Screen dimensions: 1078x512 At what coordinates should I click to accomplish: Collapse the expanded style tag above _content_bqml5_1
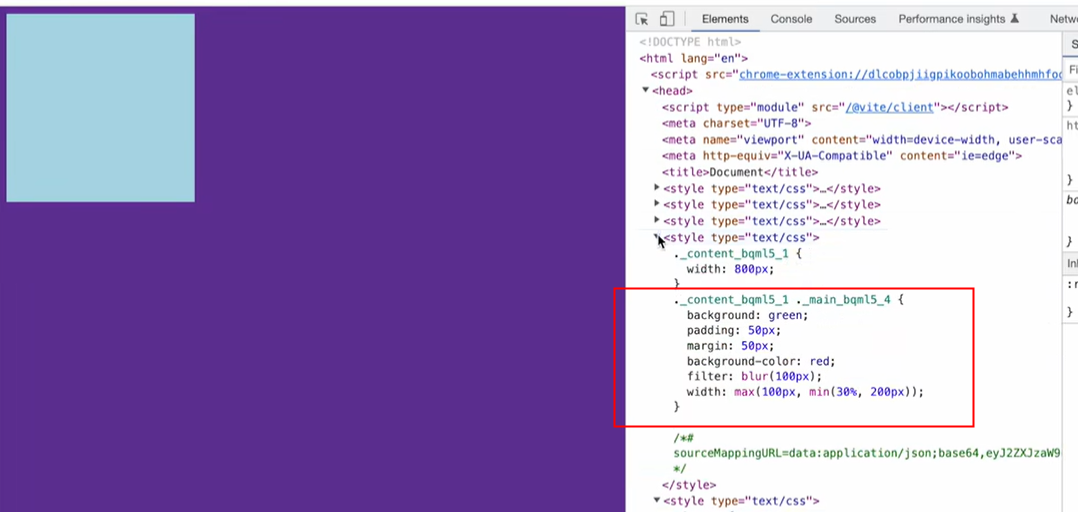tap(657, 237)
